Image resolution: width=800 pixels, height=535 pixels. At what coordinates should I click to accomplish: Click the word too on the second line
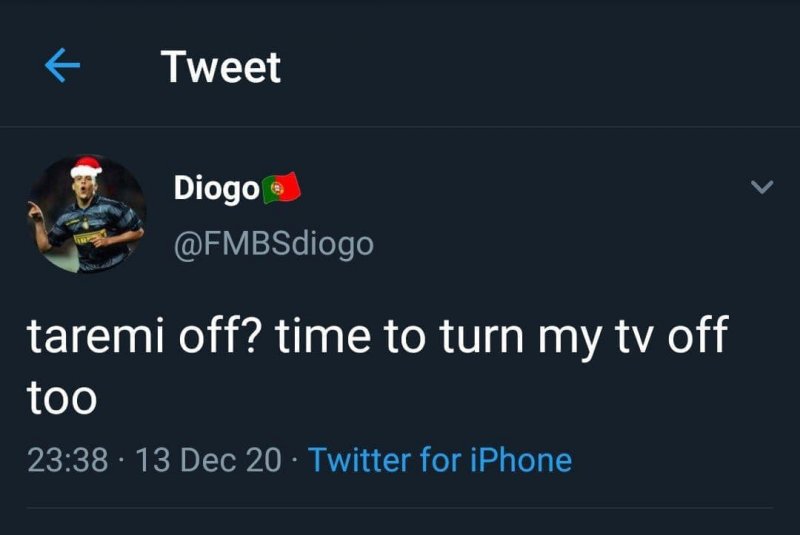62,398
